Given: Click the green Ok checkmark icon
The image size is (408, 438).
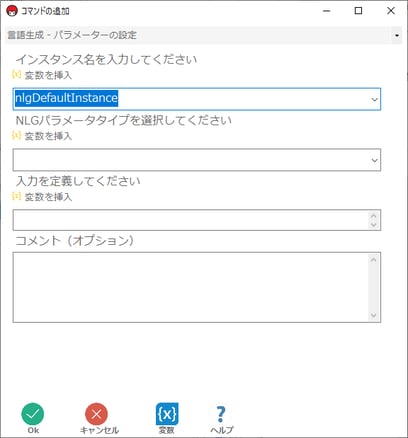Looking at the screenshot, I should click(x=33, y=414).
